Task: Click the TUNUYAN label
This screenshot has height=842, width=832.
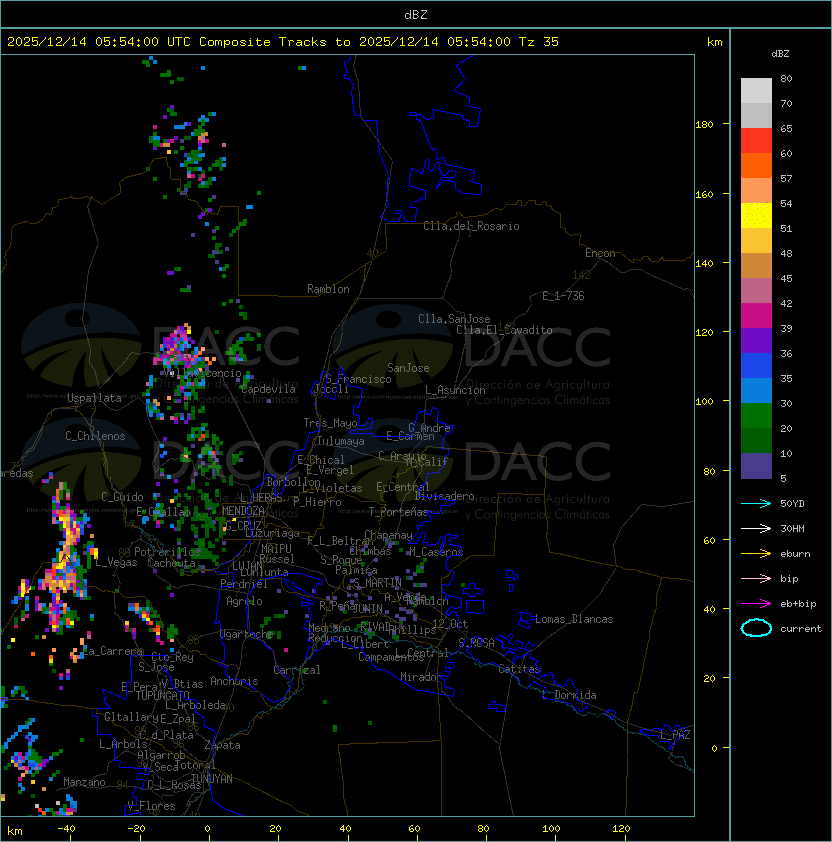Action: pos(212,779)
